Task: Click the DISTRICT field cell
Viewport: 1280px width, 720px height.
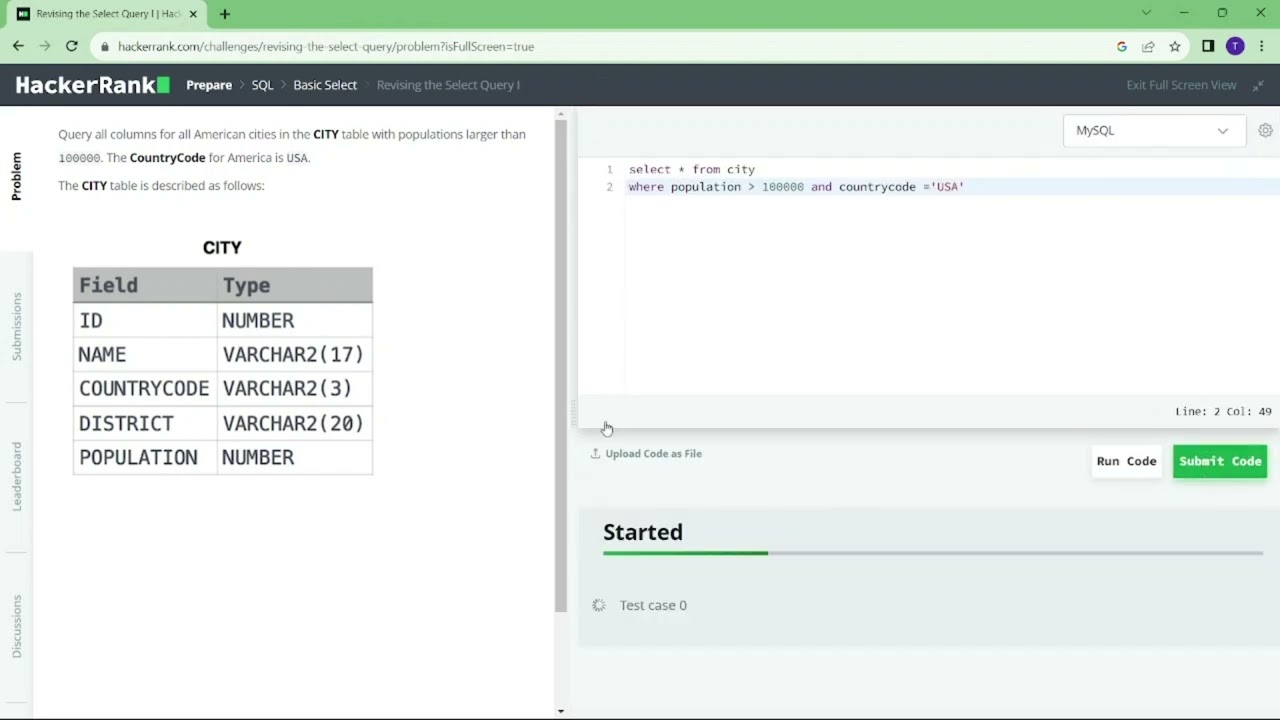Action: [x=144, y=423]
